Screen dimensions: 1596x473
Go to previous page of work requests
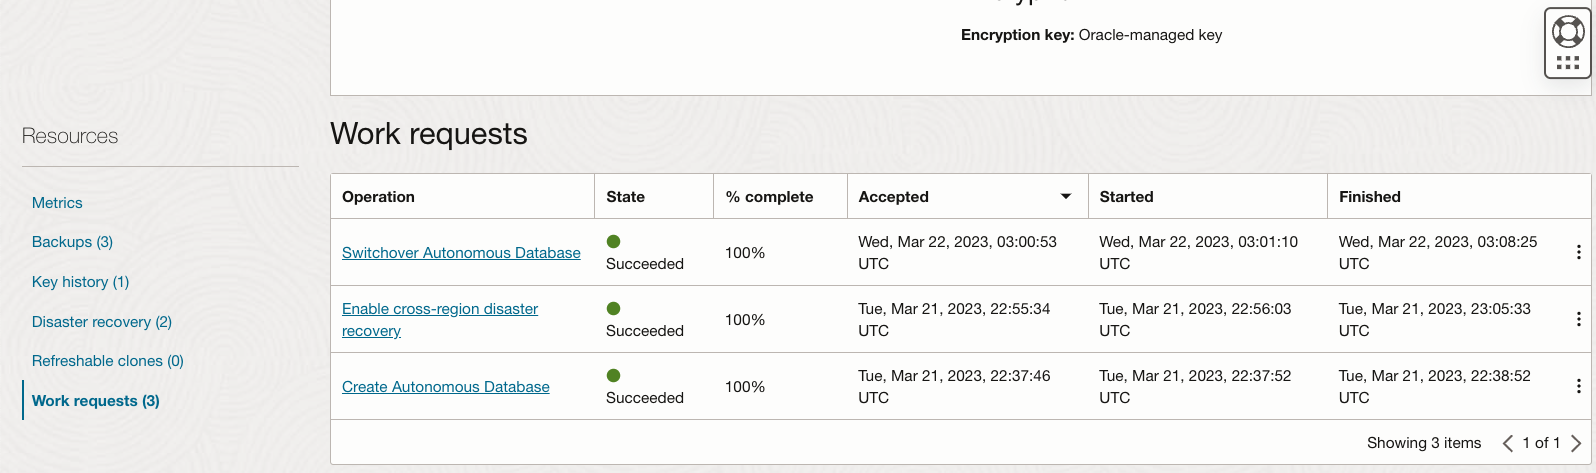[1507, 443]
